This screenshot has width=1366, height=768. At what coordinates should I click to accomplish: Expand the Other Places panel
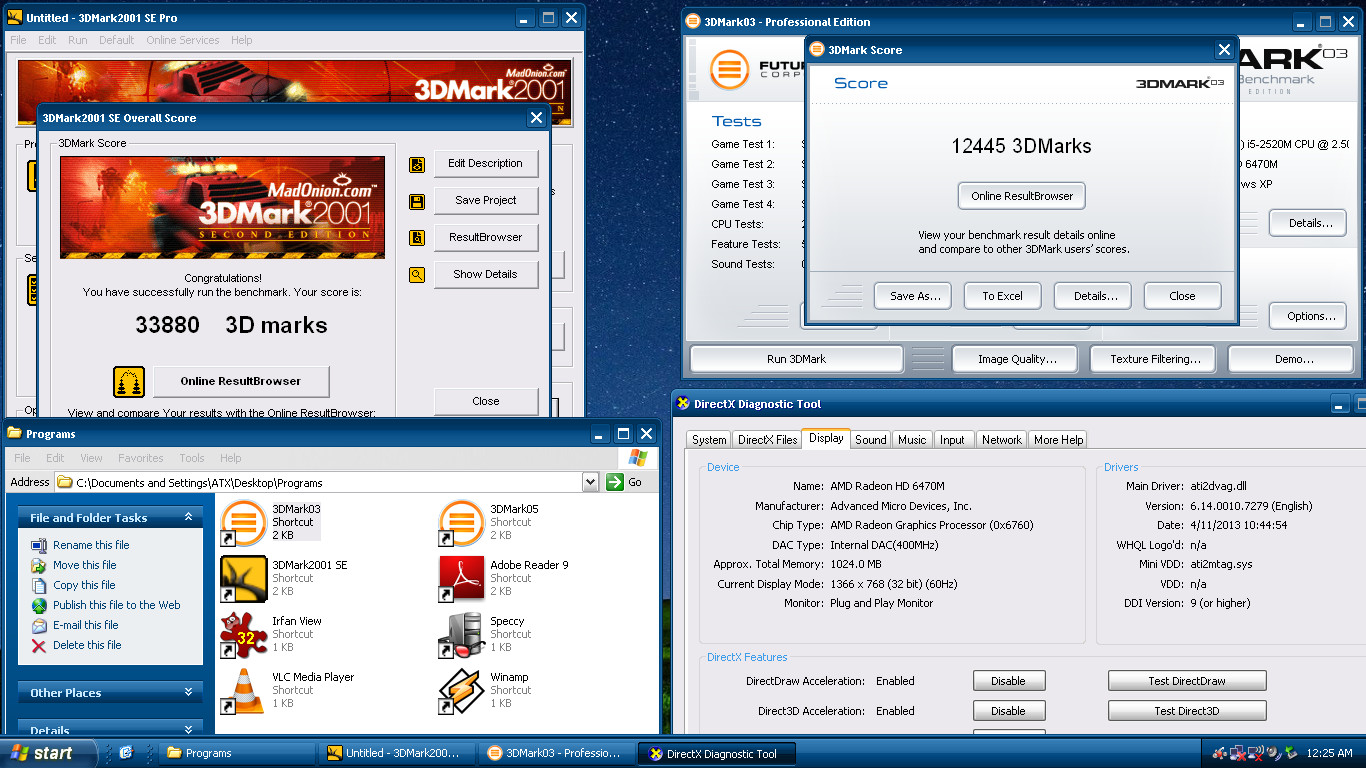[188, 692]
